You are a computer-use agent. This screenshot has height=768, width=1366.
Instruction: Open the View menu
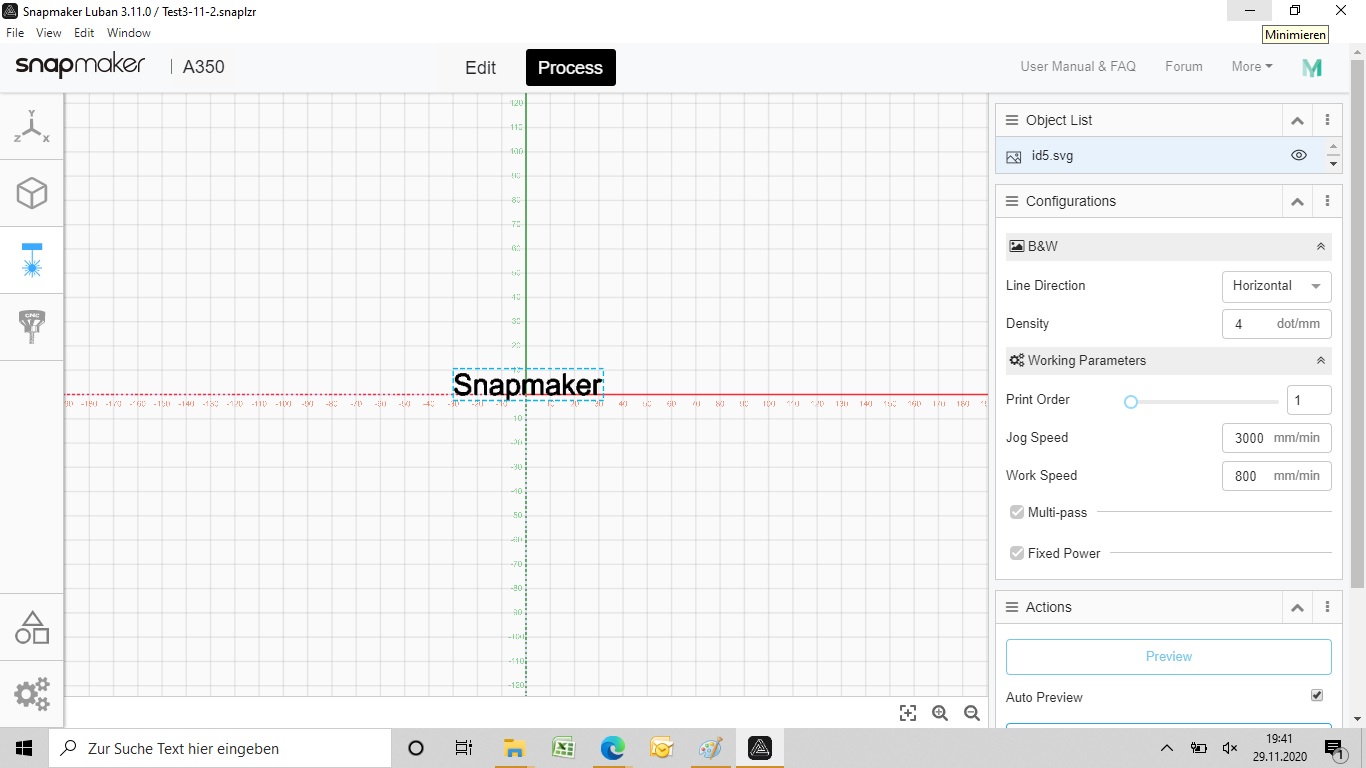48,32
